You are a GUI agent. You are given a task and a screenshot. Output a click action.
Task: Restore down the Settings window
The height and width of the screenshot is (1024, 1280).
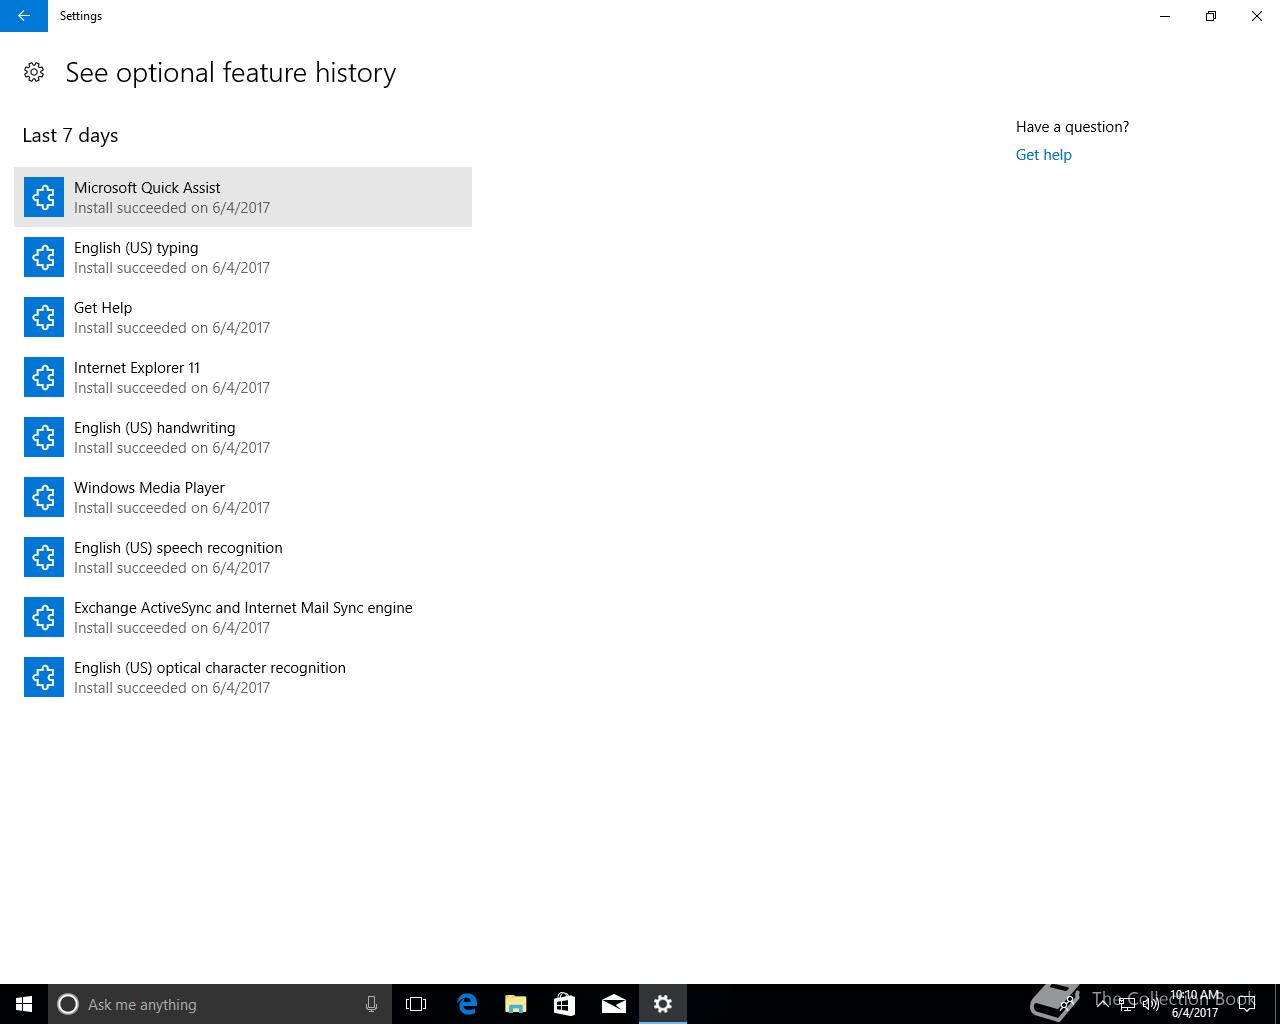1211,16
